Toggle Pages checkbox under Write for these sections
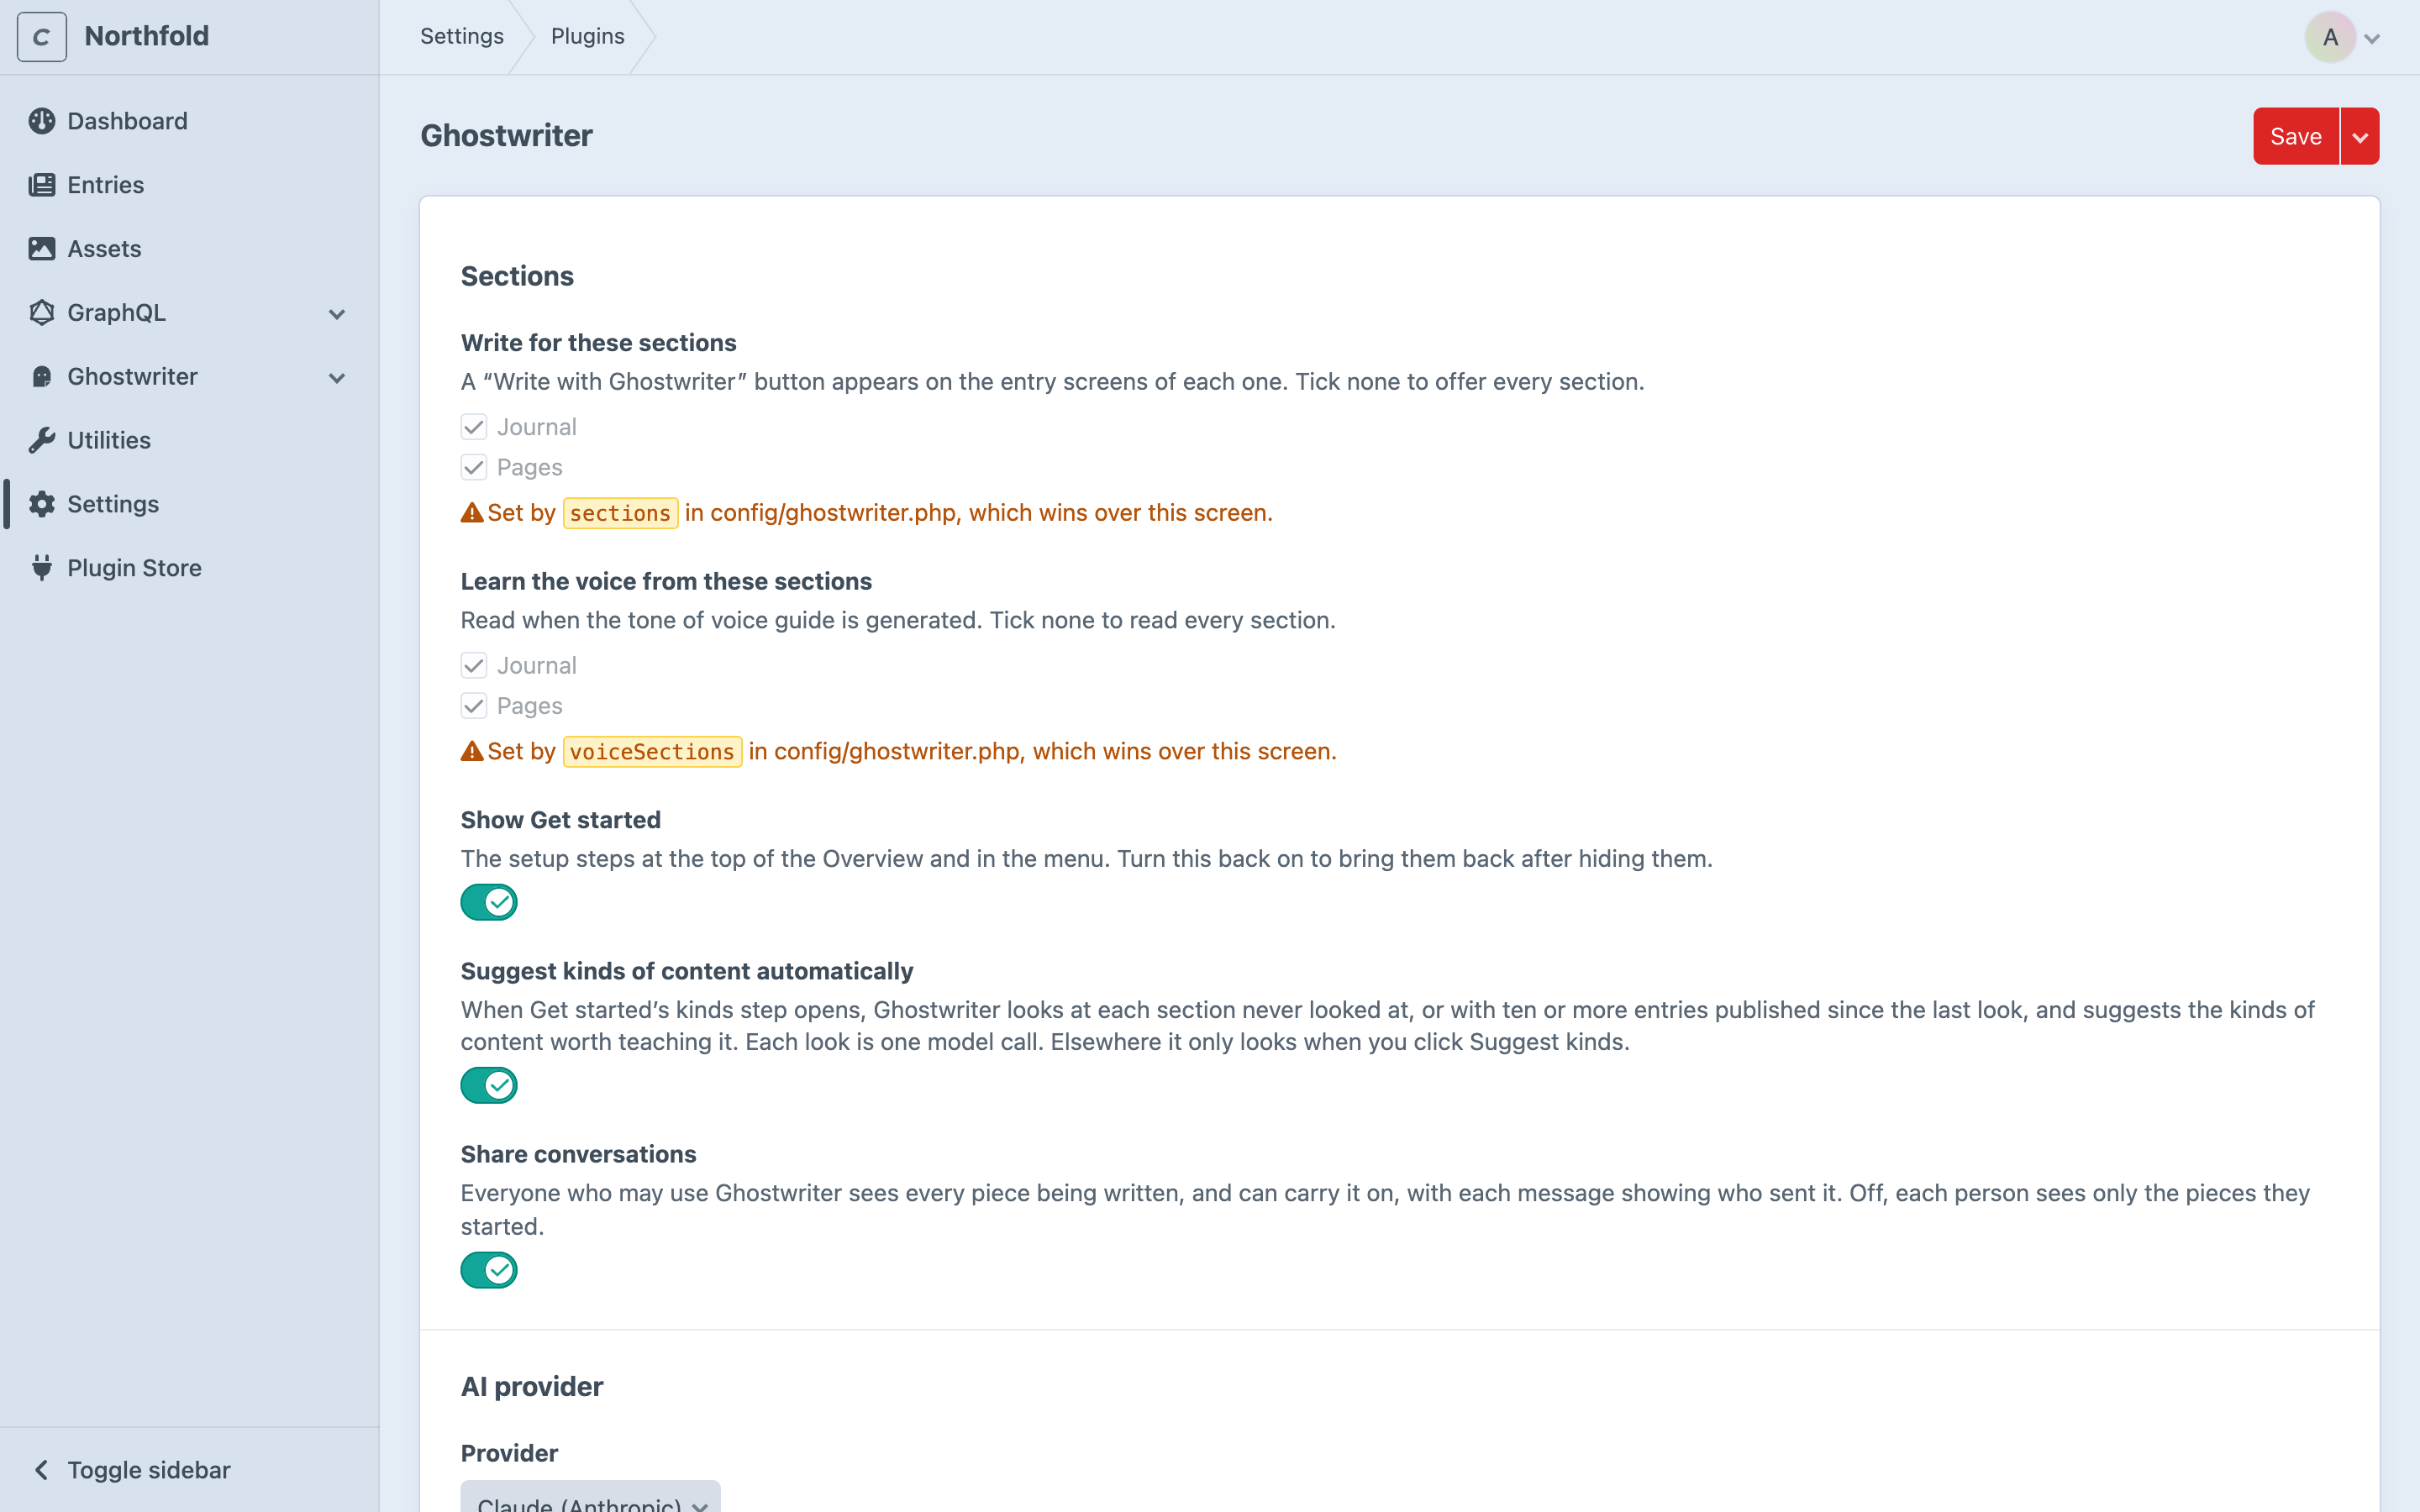This screenshot has width=2420, height=1512. pyautogui.click(x=474, y=467)
